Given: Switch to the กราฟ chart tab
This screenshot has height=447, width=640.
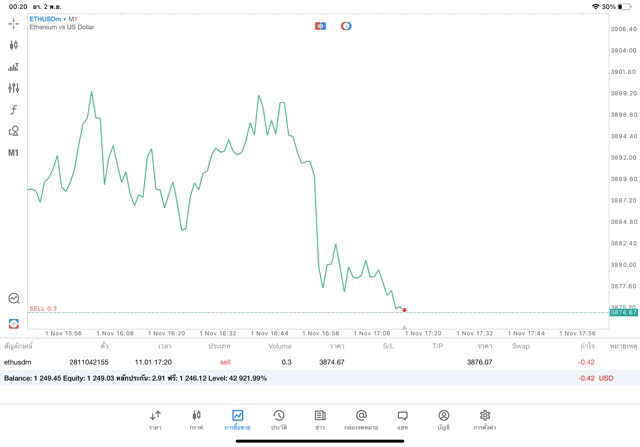Looking at the screenshot, I should [x=196, y=419].
